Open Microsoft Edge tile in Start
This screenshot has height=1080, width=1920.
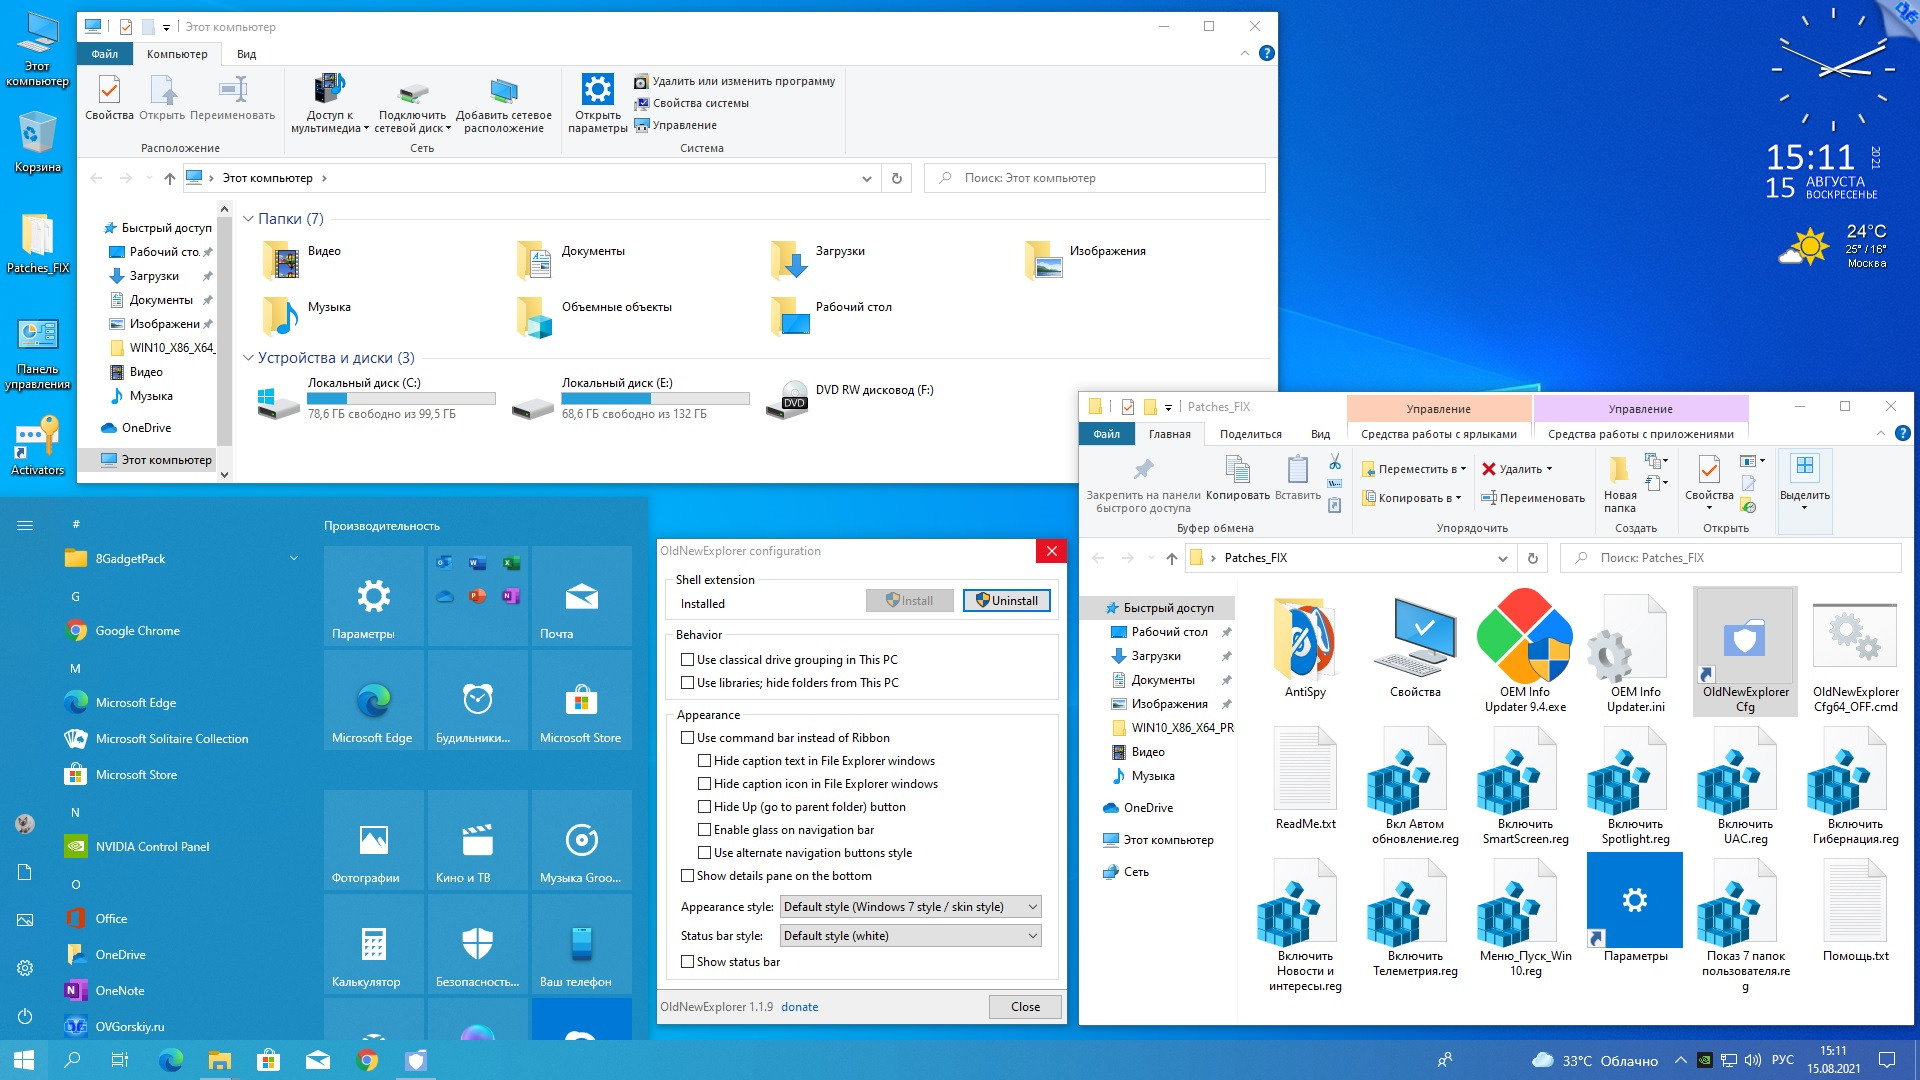coord(374,702)
